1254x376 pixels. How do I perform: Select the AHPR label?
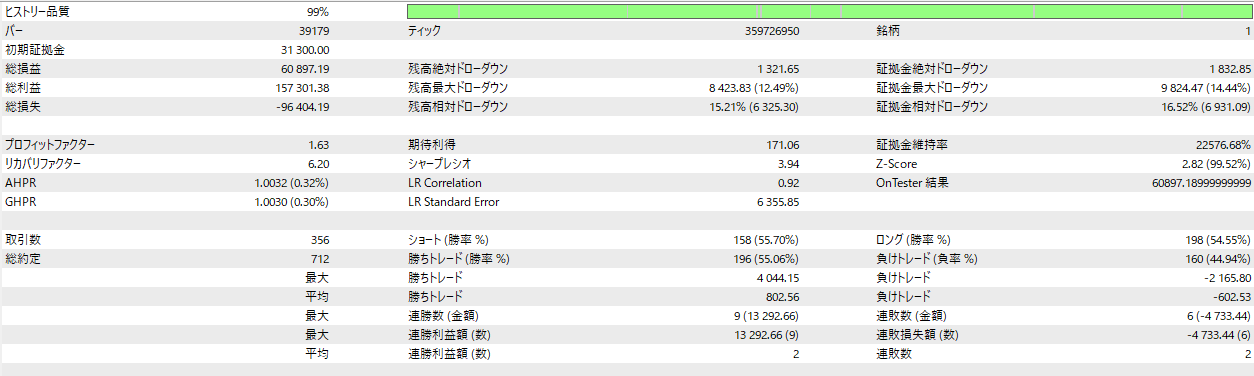coord(20,183)
